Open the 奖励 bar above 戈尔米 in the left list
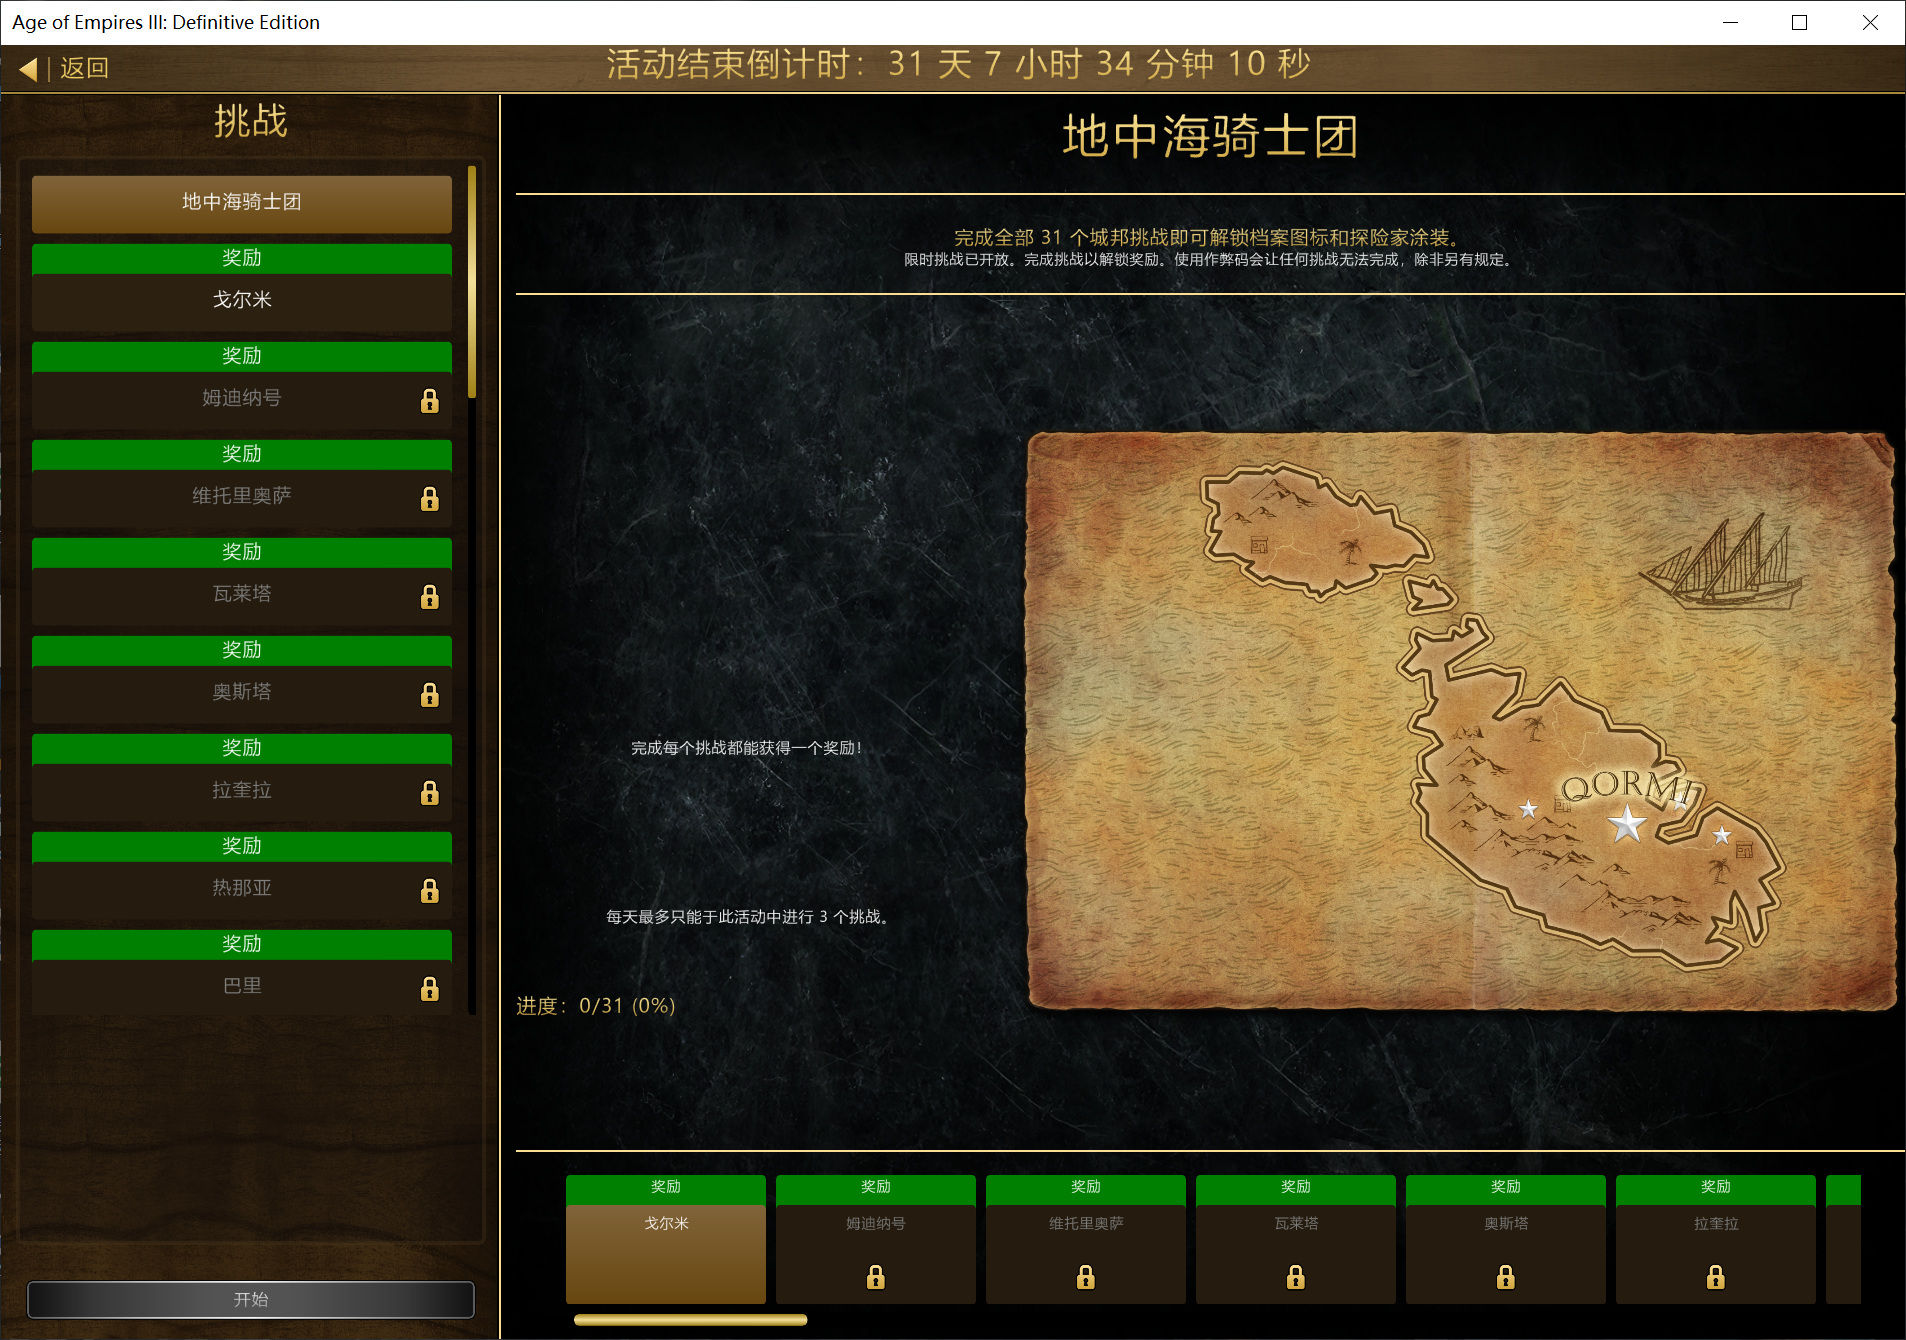1906x1340 pixels. pos(242,259)
